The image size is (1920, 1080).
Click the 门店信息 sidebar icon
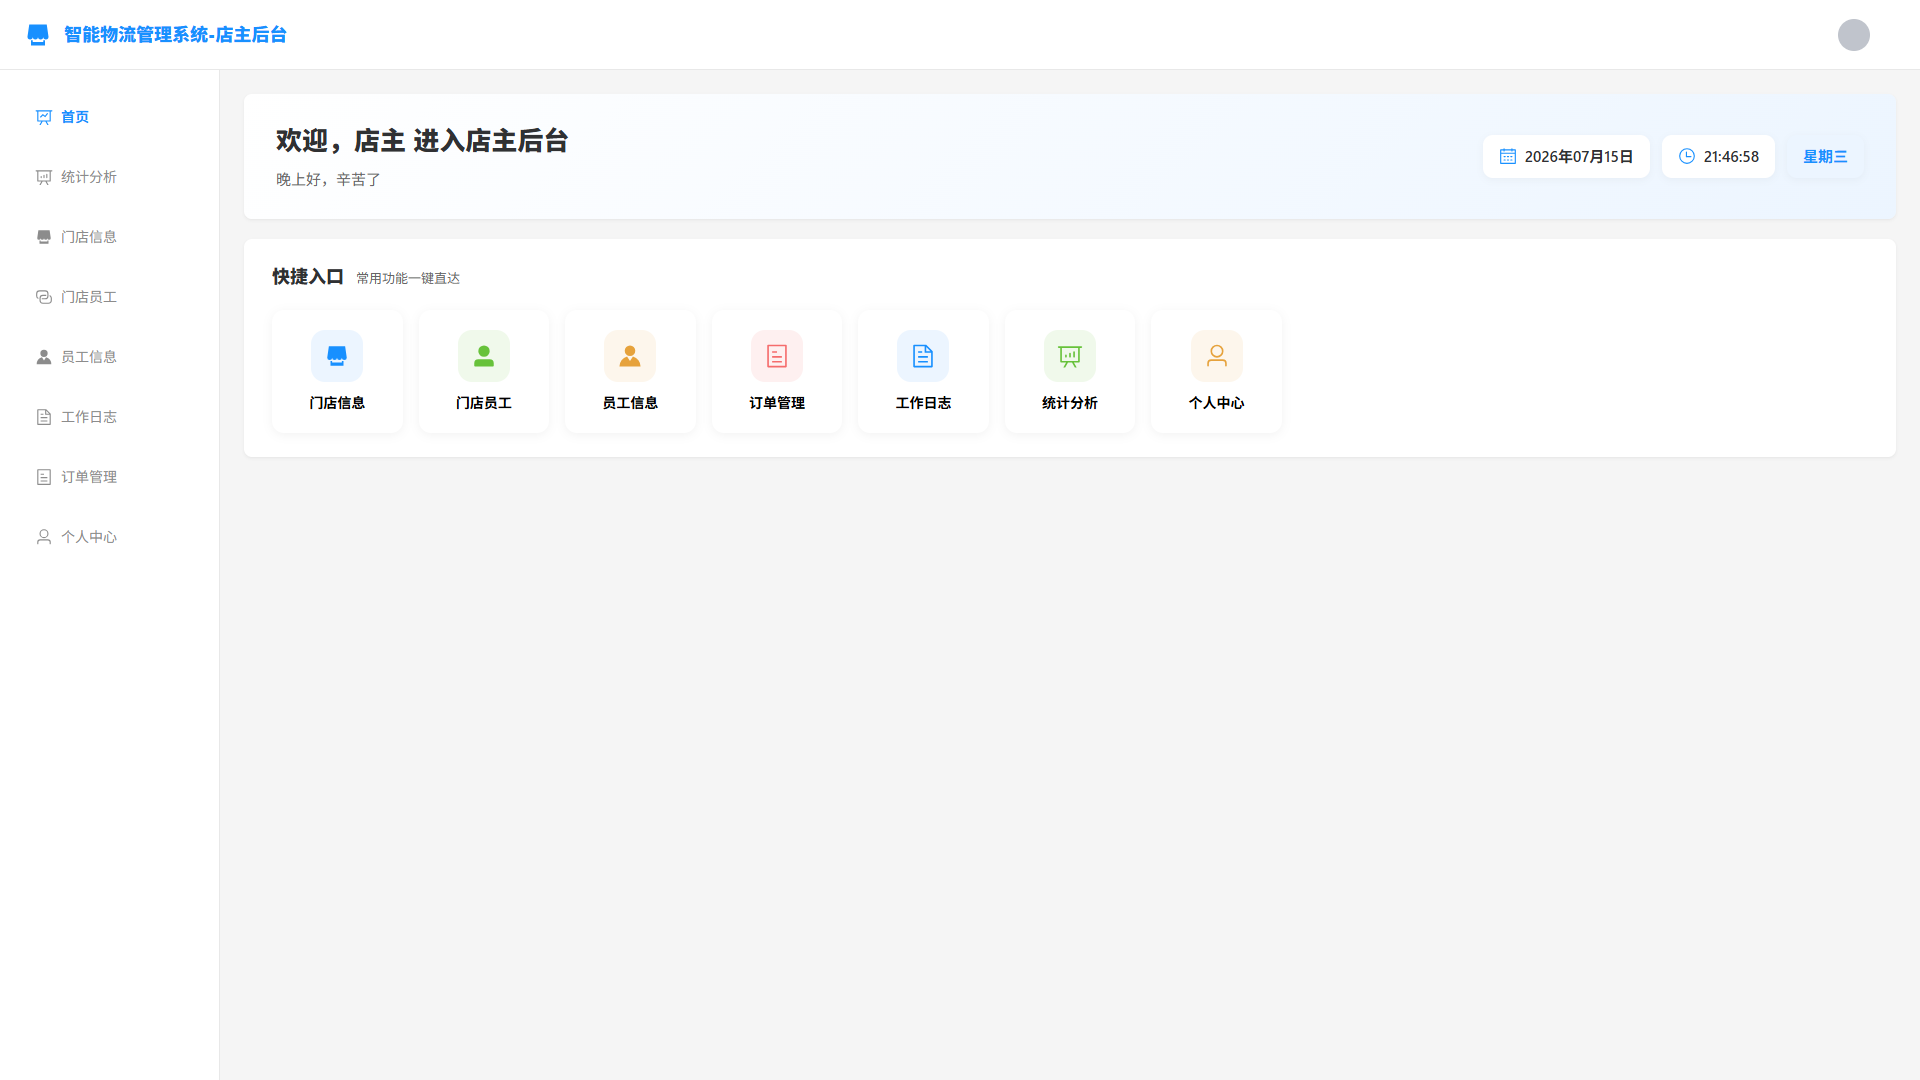point(44,237)
